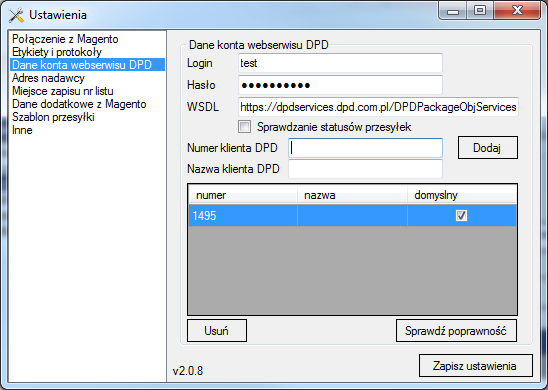Minimize the Ustawienia window
This screenshot has height=390, width=548.
click(x=453, y=11)
